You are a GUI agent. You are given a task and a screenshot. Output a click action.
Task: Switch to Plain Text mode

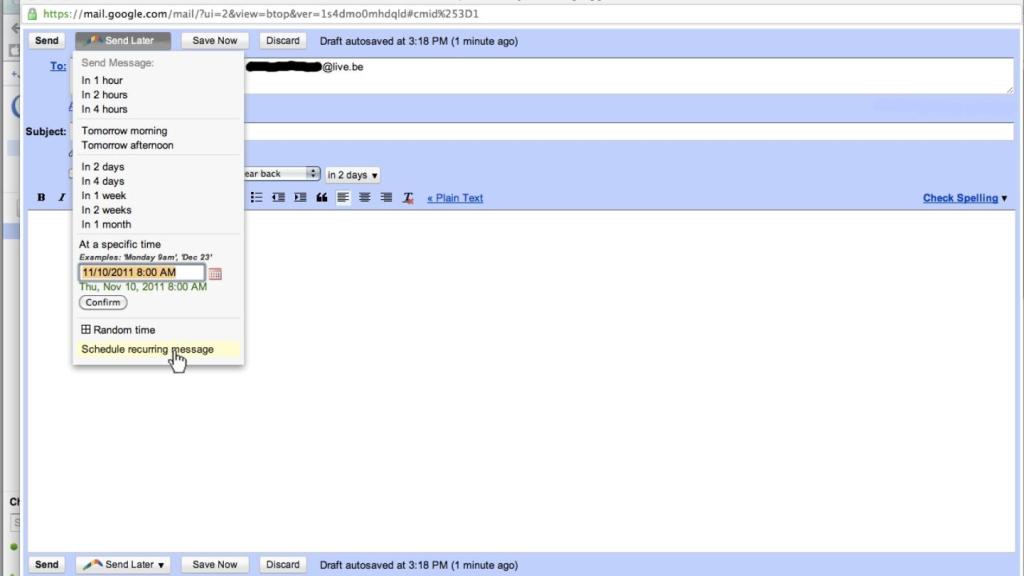(x=455, y=198)
